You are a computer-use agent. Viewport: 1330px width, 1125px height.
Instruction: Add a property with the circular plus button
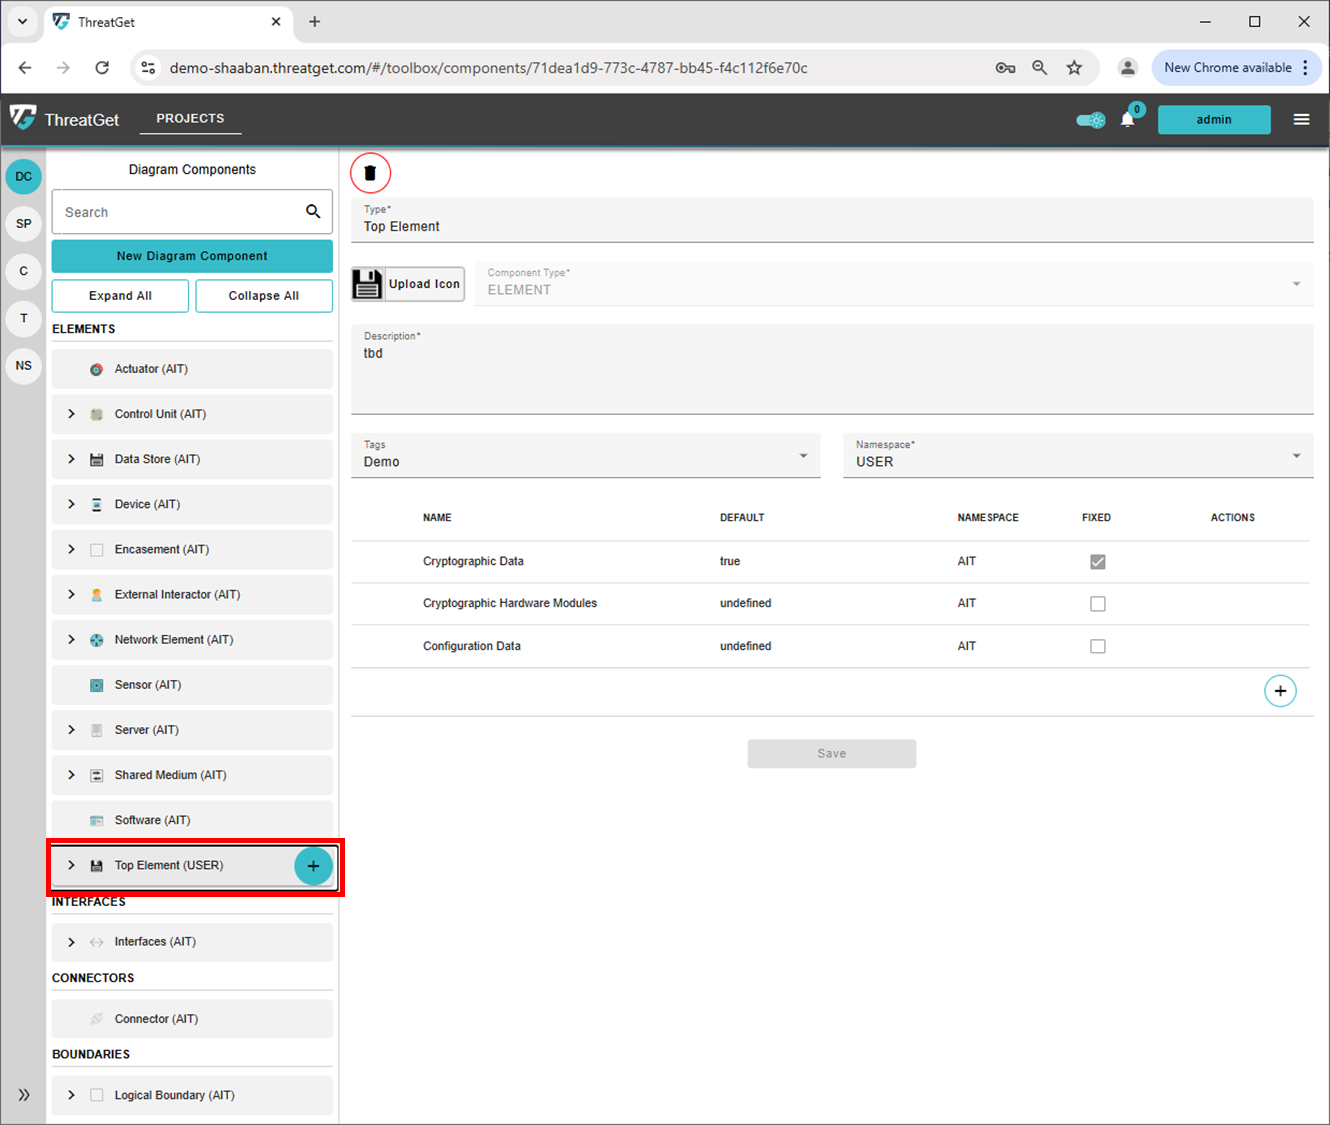(x=1280, y=691)
